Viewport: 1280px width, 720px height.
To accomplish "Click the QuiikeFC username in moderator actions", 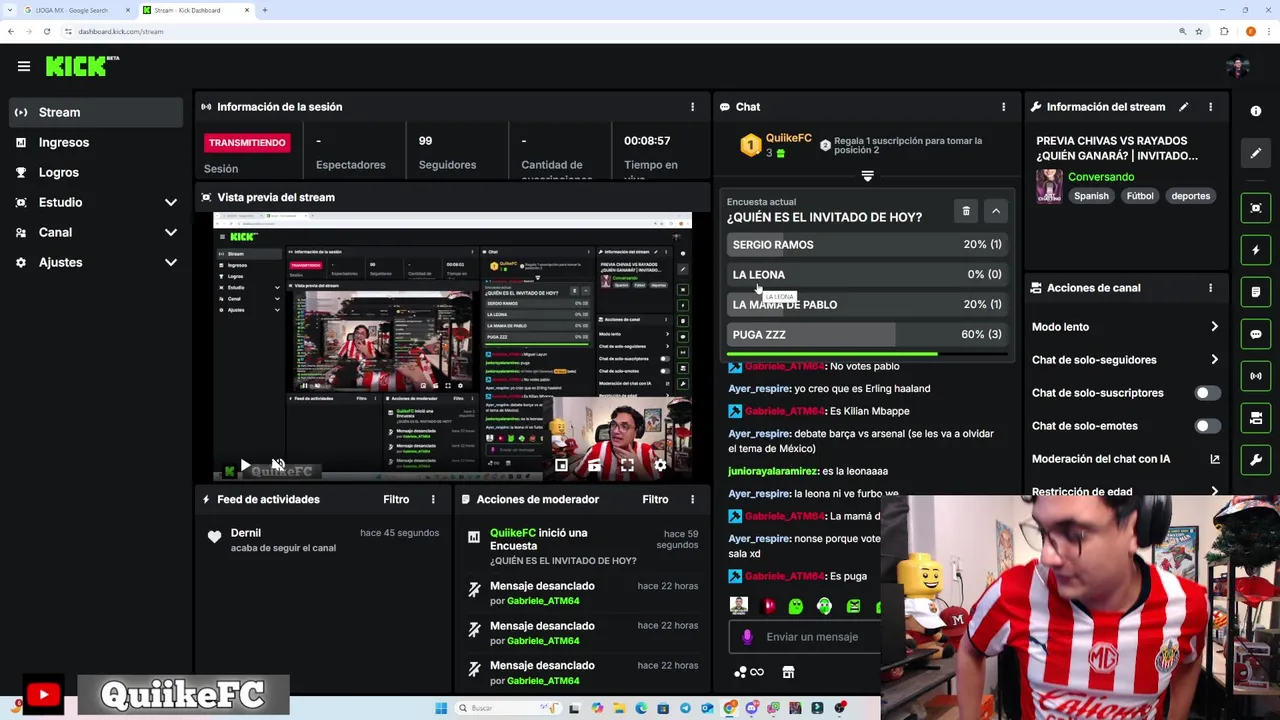I will (x=513, y=533).
